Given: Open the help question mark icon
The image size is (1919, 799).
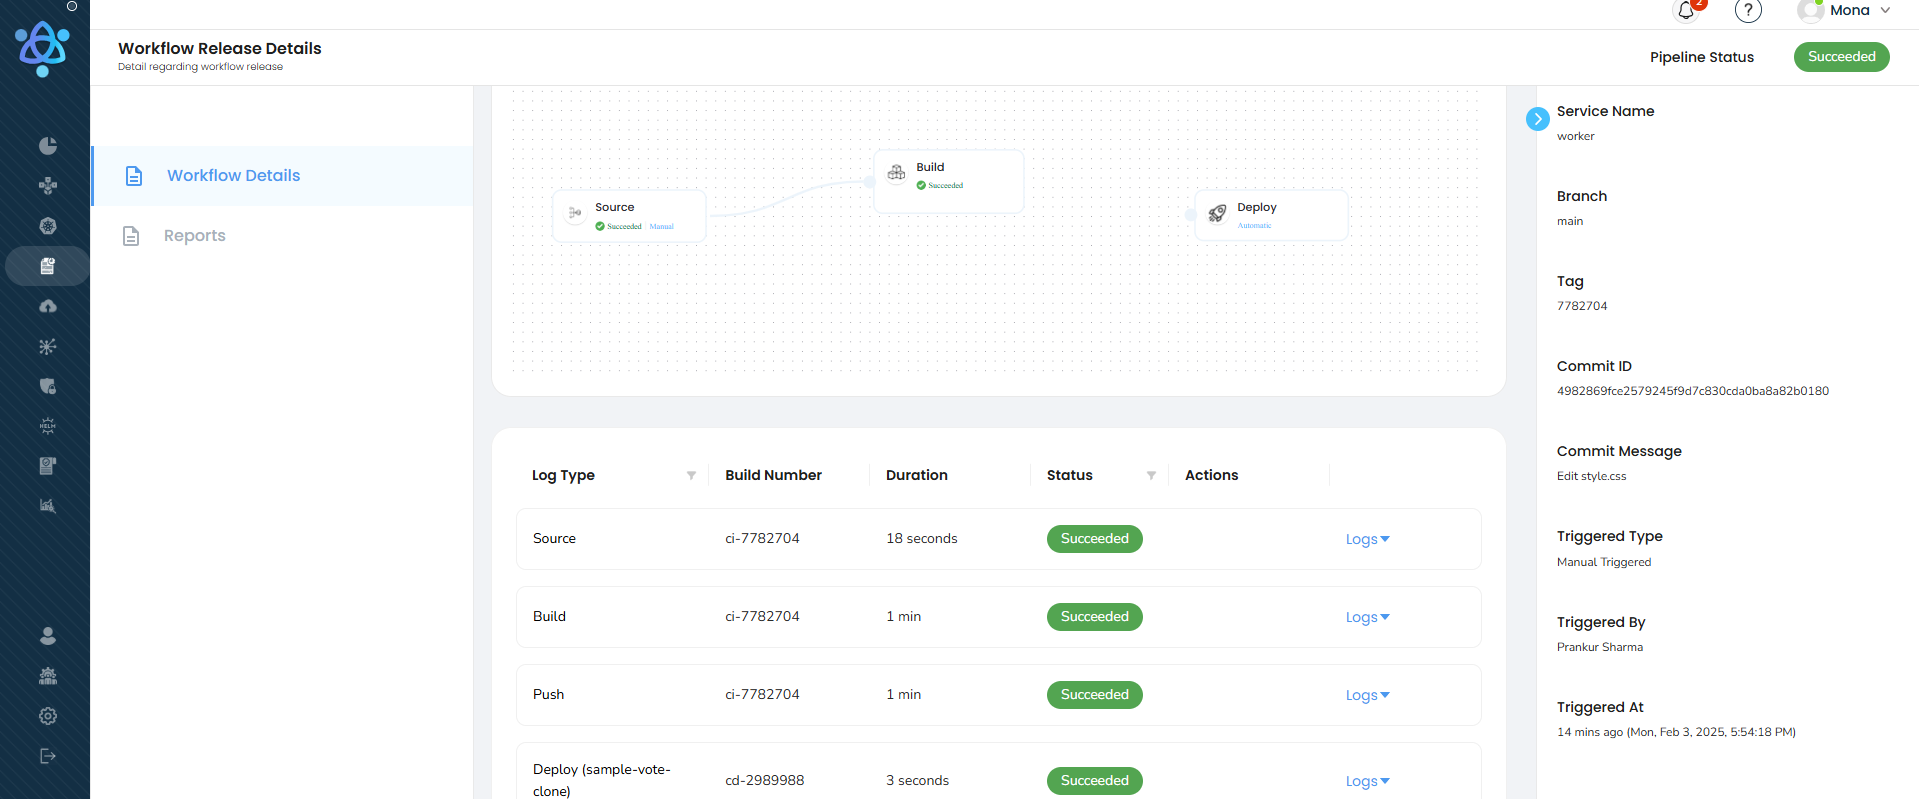Looking at the screenshot, I should coord(1748,10).
